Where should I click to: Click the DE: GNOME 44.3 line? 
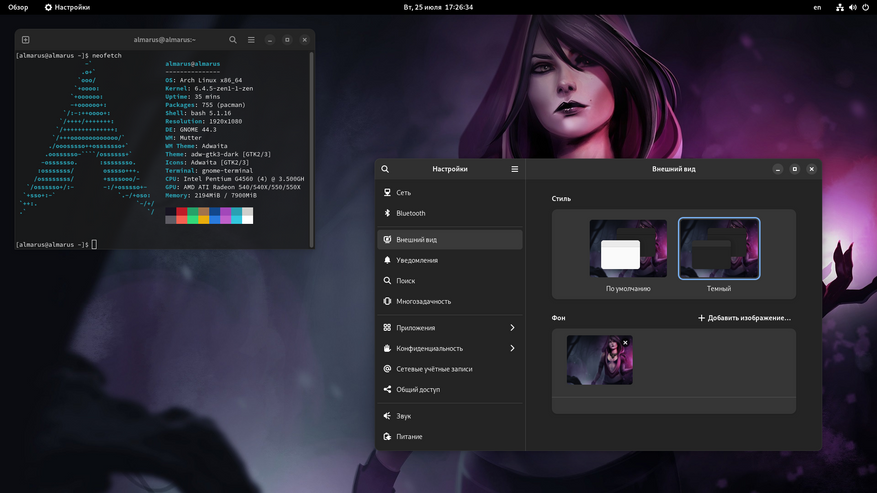[x=191, y=129]
